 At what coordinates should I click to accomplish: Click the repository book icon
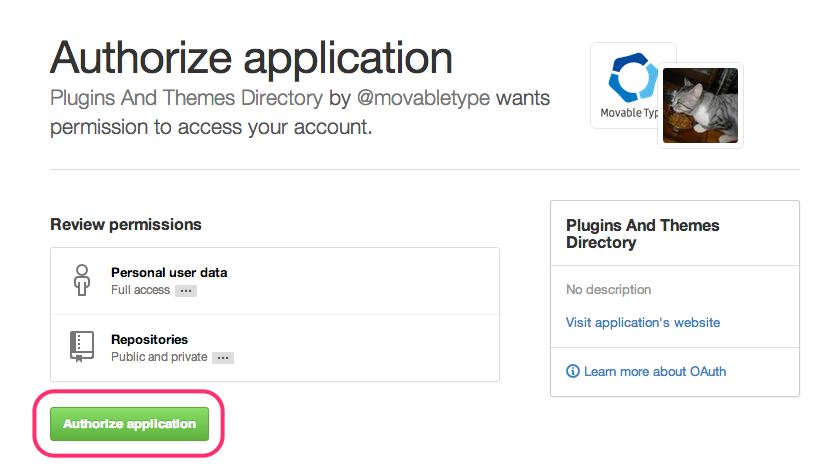(x=82, y=347)
